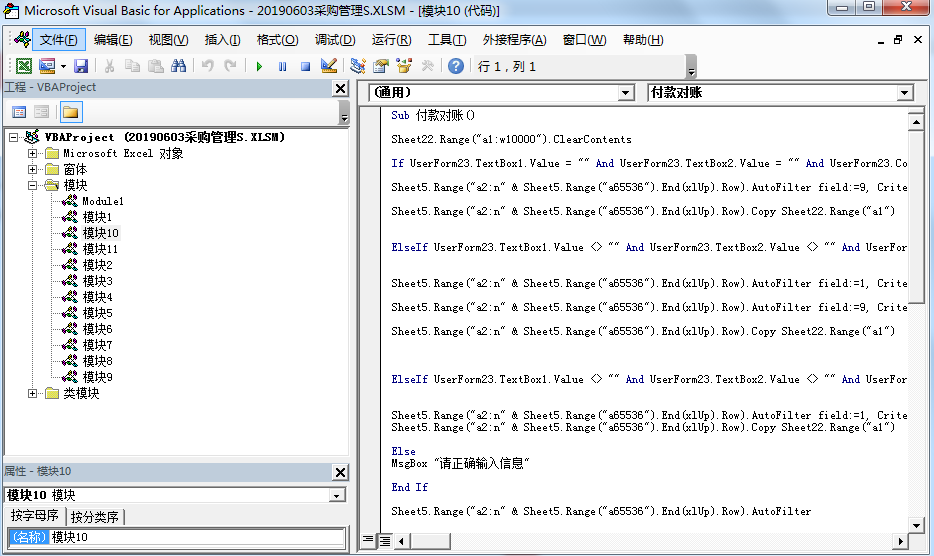Open Toolbox wrench icon

[428, 66]
